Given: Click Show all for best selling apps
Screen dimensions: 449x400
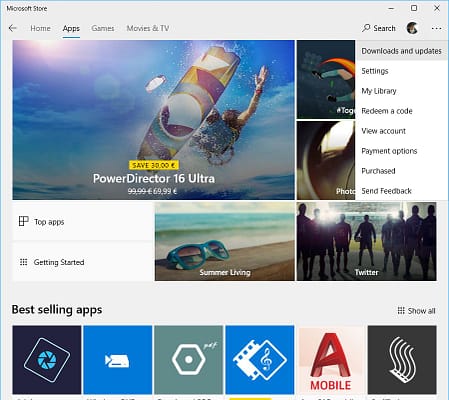Looking at the screenshot, I should pyautogui.click(x=417, y=311).
